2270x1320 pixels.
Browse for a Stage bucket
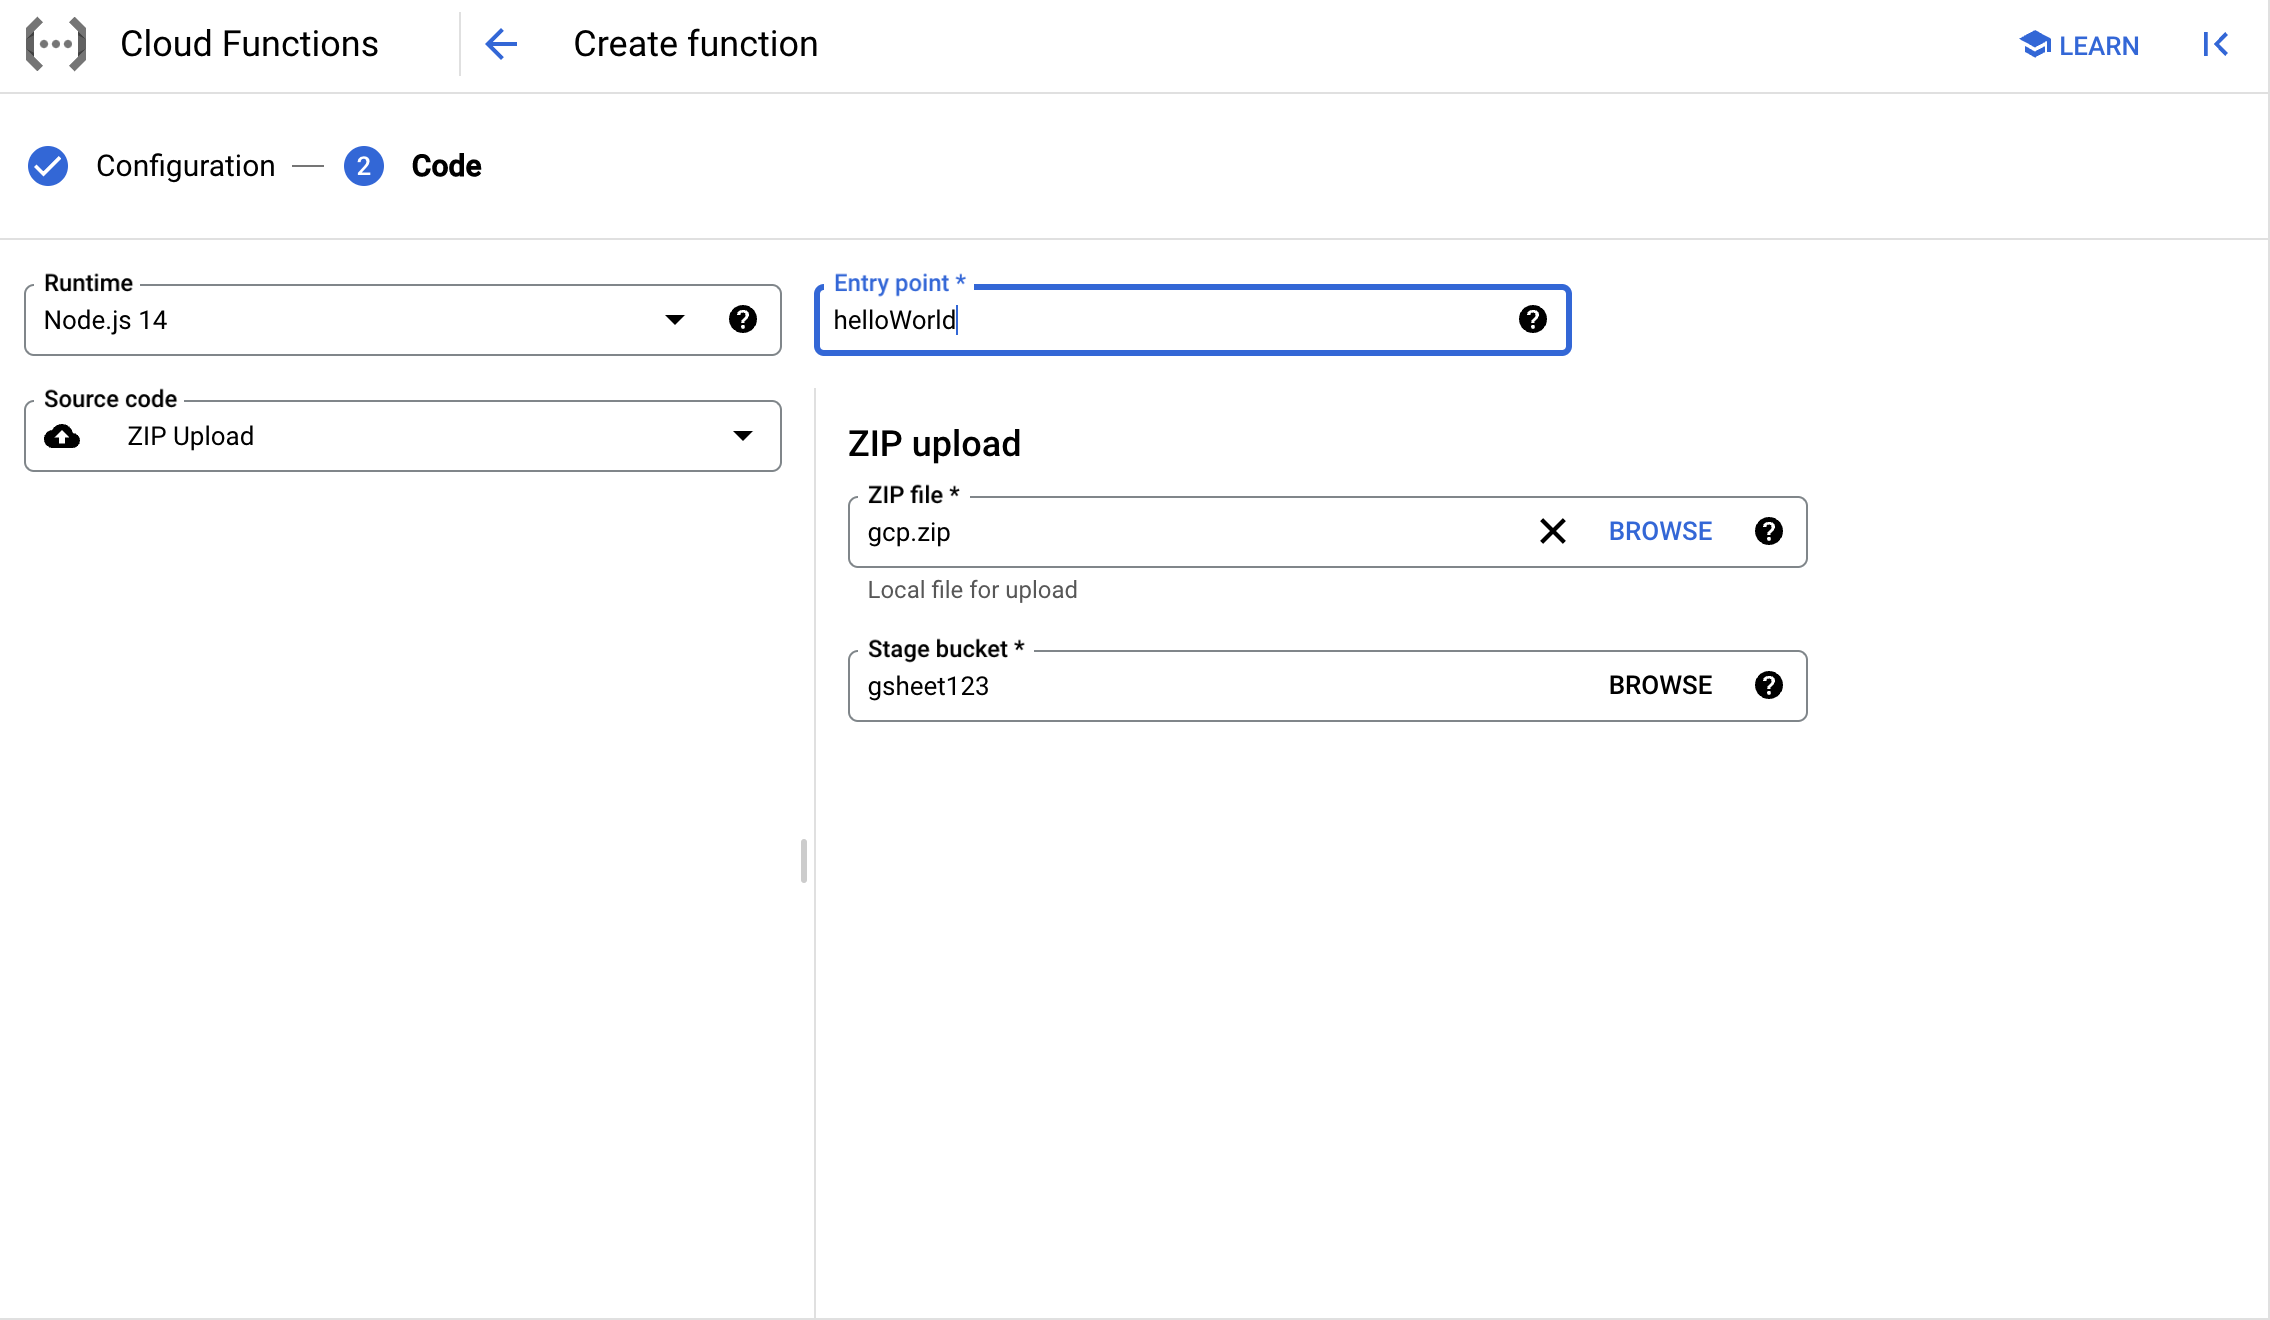1660,685
